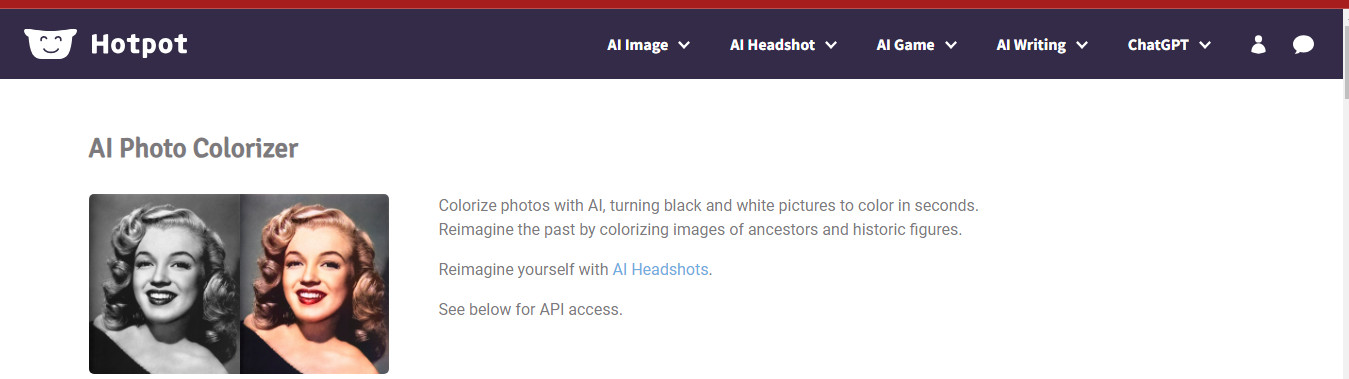Screen dimensions: 1349x379
Task: Open the chat bubble feedback icon
Action: [x=1303, y=45]
